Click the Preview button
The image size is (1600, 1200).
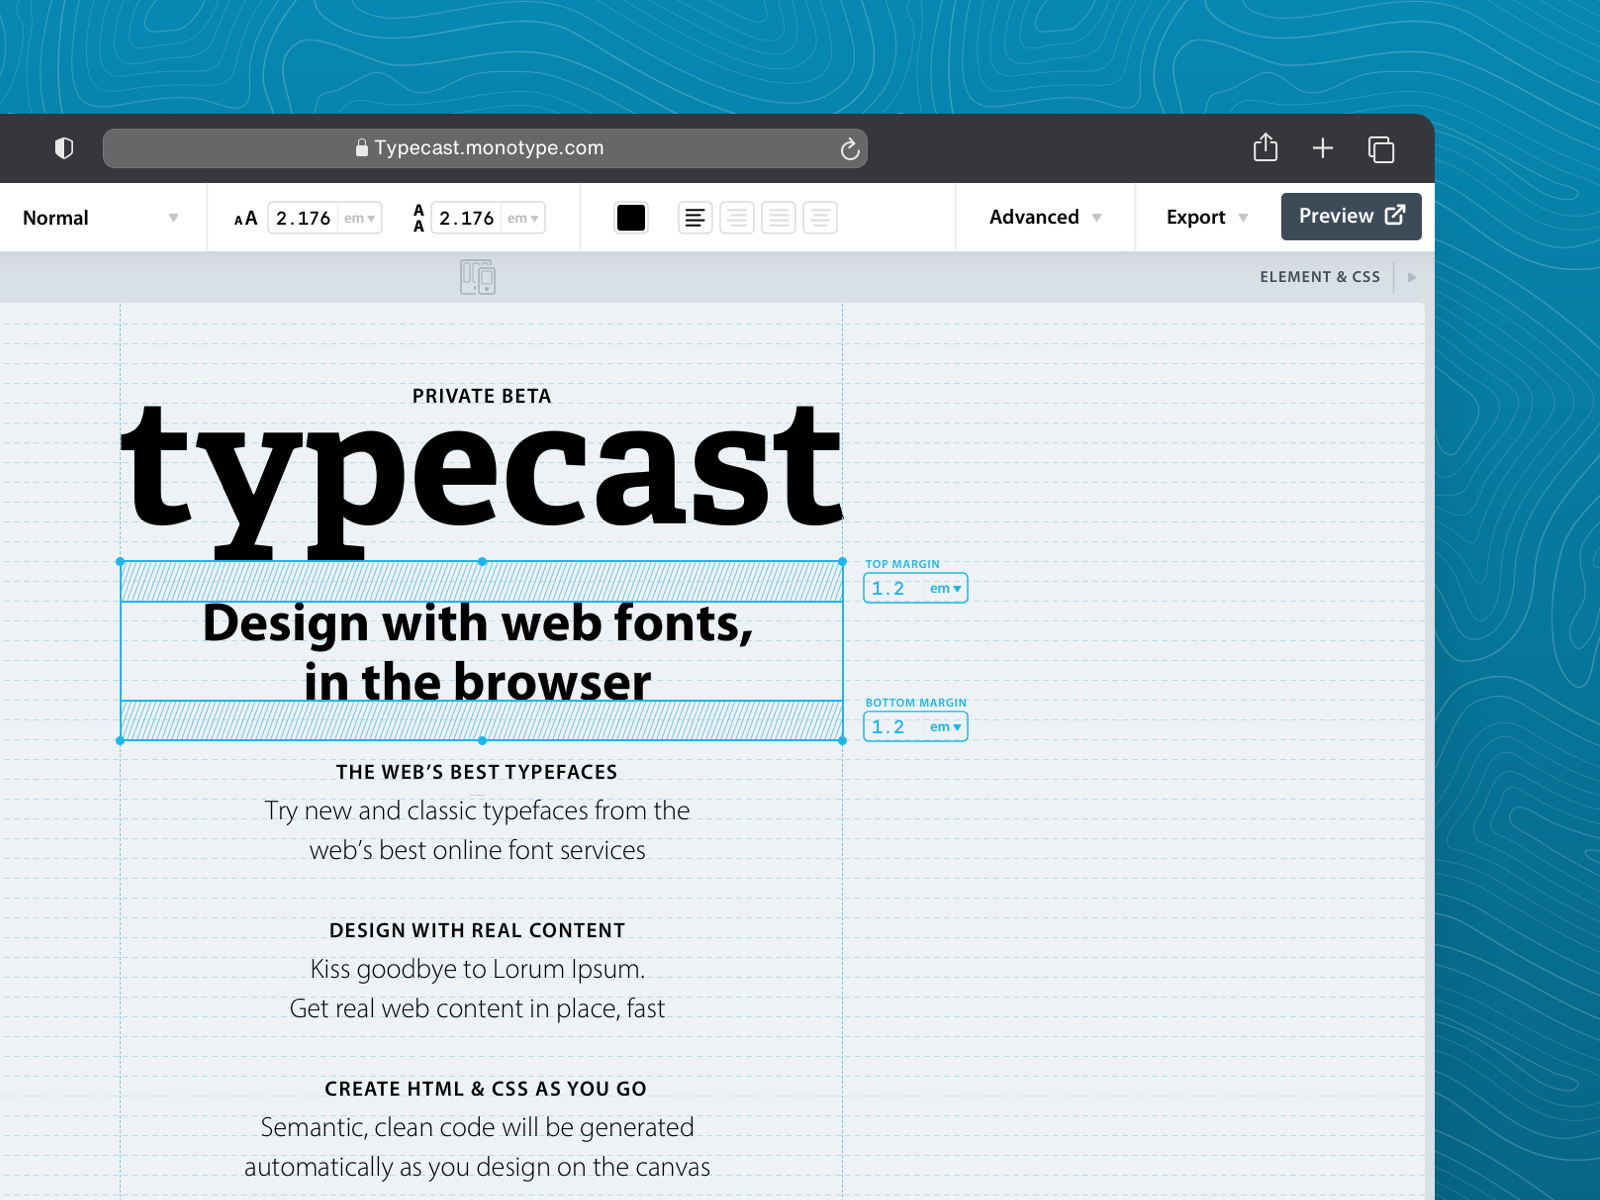(x=1350, y=217)
